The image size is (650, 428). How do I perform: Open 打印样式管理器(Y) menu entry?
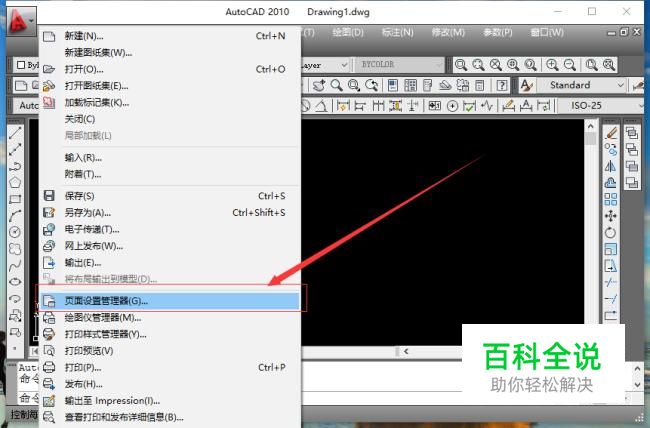click(x=170, y=334)
